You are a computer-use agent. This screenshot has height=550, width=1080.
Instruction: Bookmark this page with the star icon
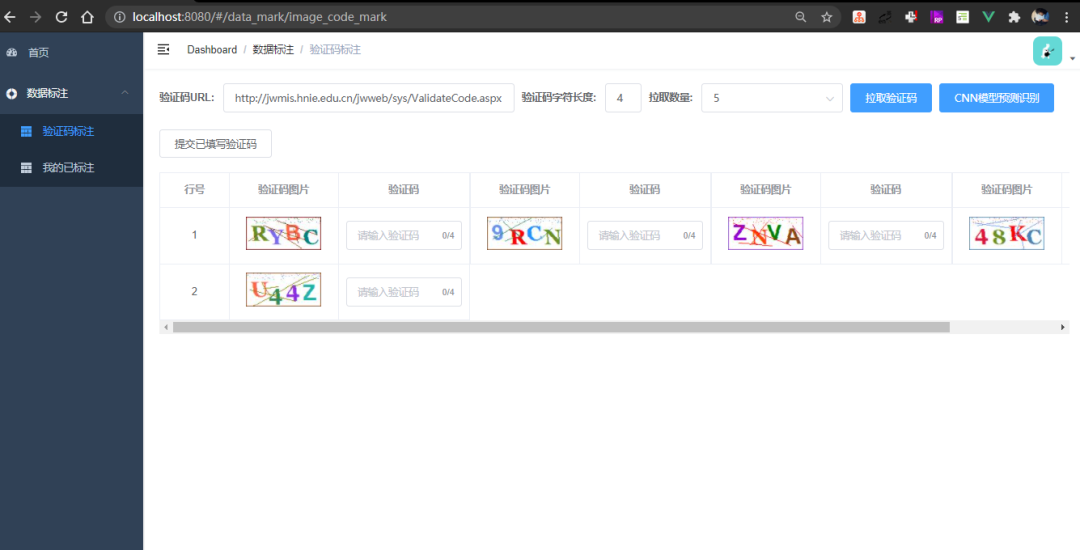coord(827,17)
